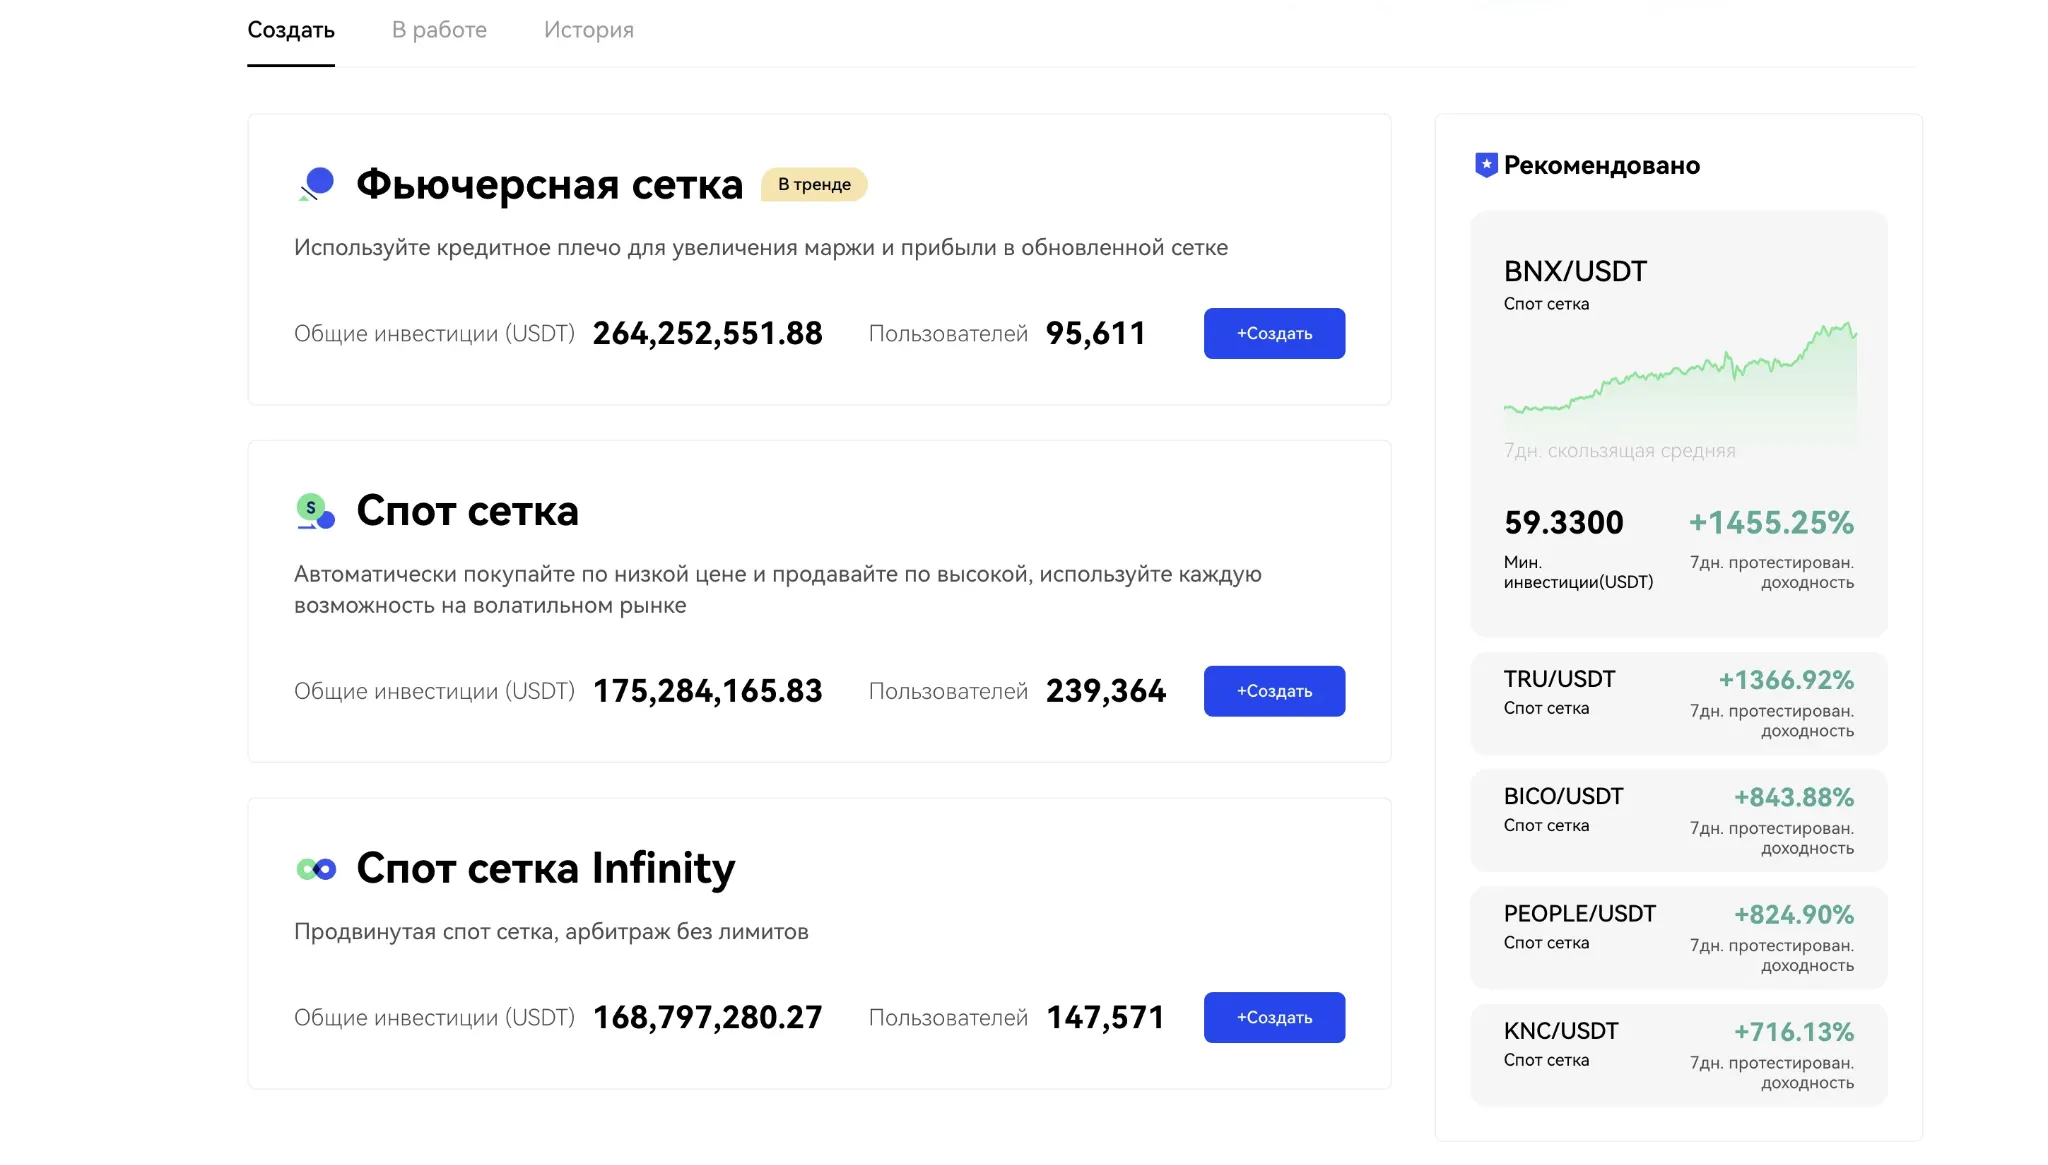Create a Spot grid Infinity bot

tap(1274, 1017)
